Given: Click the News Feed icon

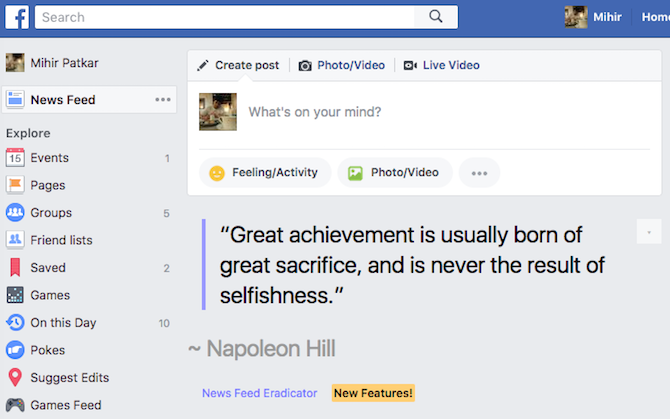Looking at the screenshot, I should pos(15,100).
